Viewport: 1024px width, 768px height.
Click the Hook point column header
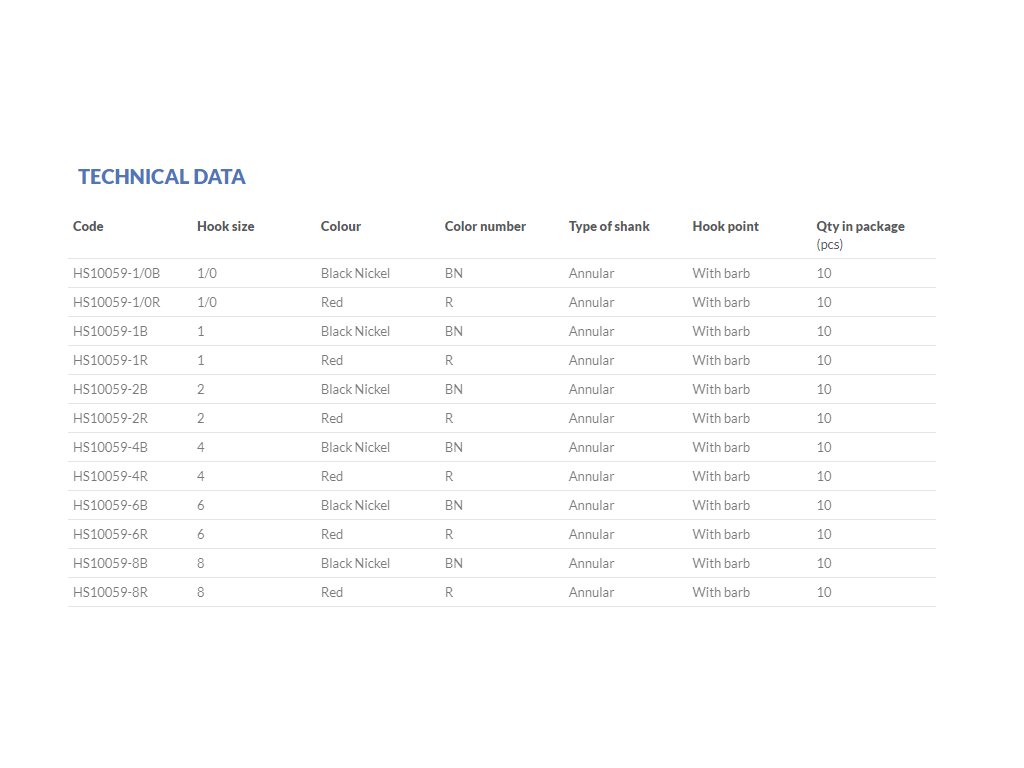click(726, 227)
